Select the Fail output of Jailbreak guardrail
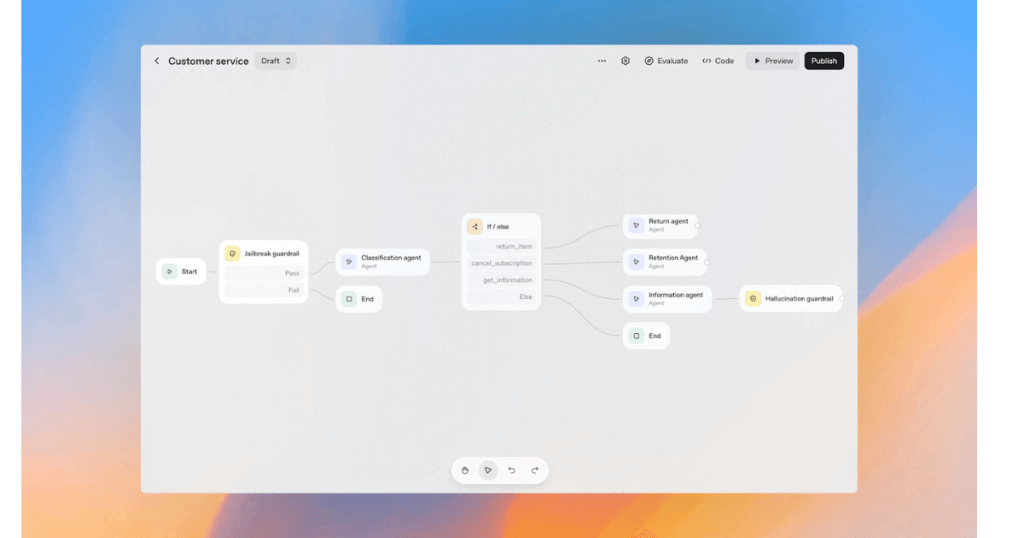 pos(263,290)
